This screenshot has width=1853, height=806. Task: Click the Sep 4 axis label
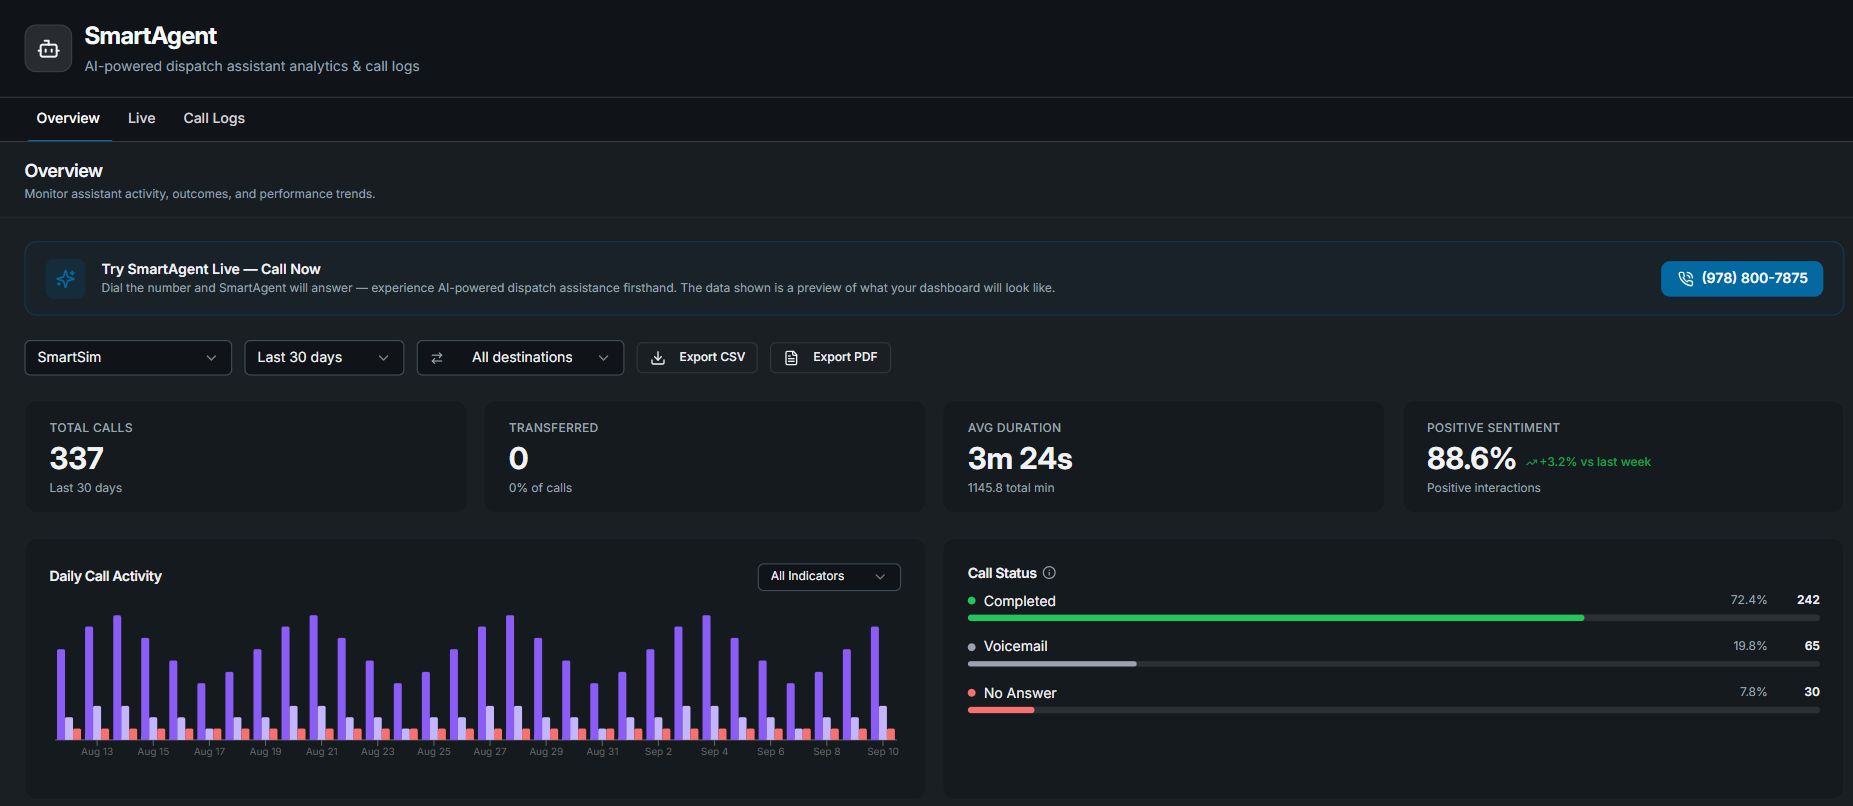714,752
